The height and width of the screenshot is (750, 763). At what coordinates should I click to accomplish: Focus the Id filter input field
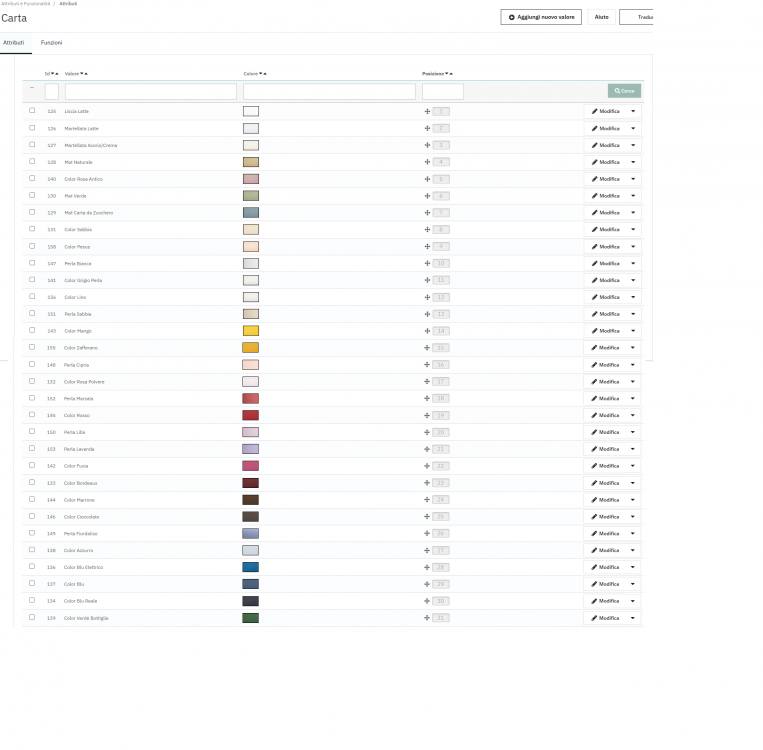52,91
